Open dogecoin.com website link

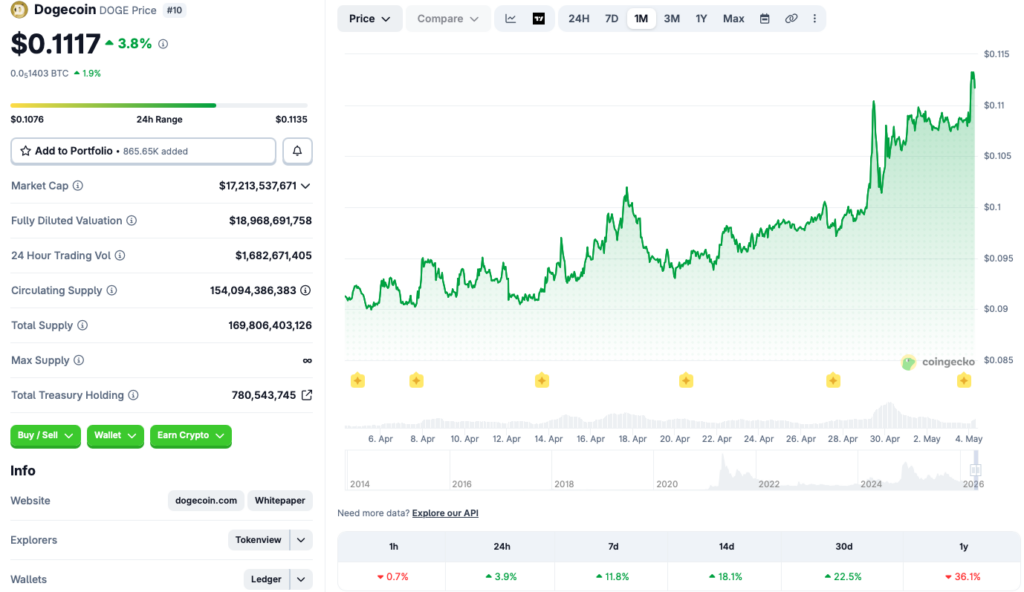click(x=206, y=501)
